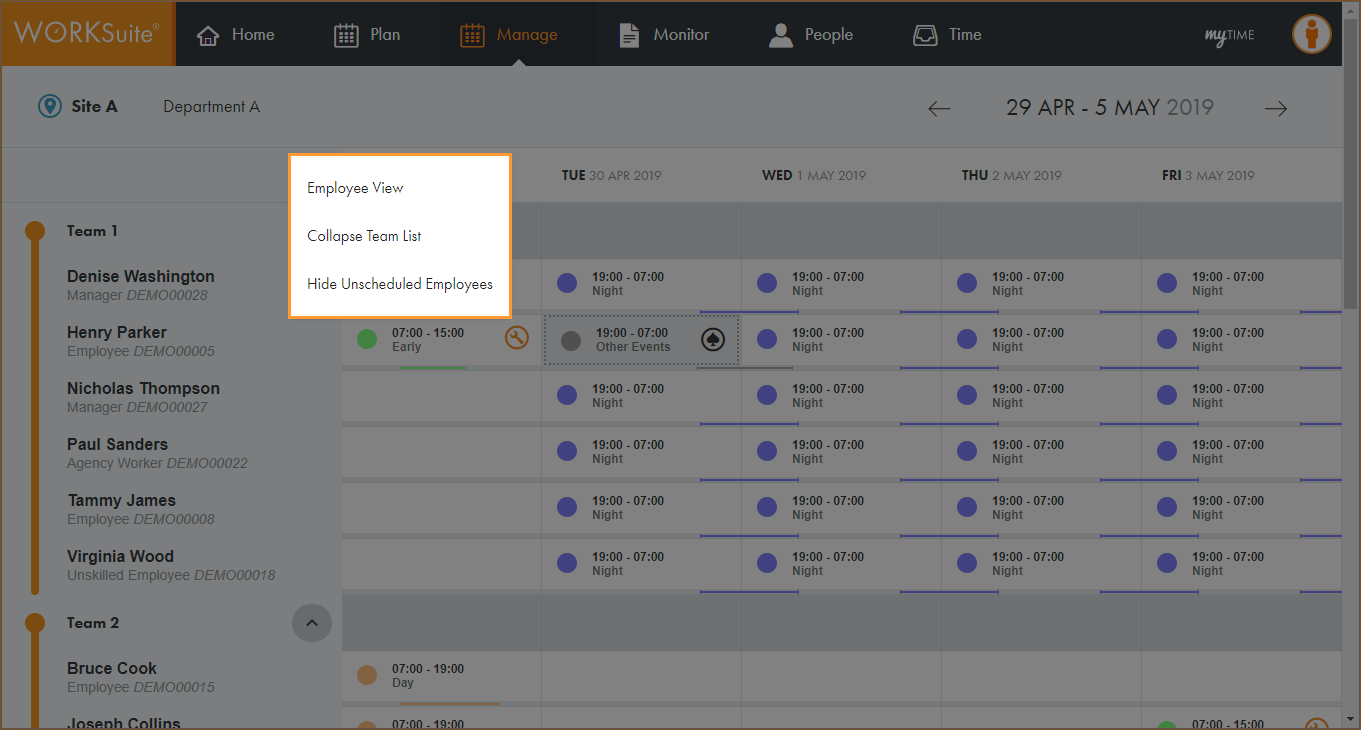Viewport: 1361px width, 730px height.
Task: Go to next week with right arrow
Action: click(1275, 108)
